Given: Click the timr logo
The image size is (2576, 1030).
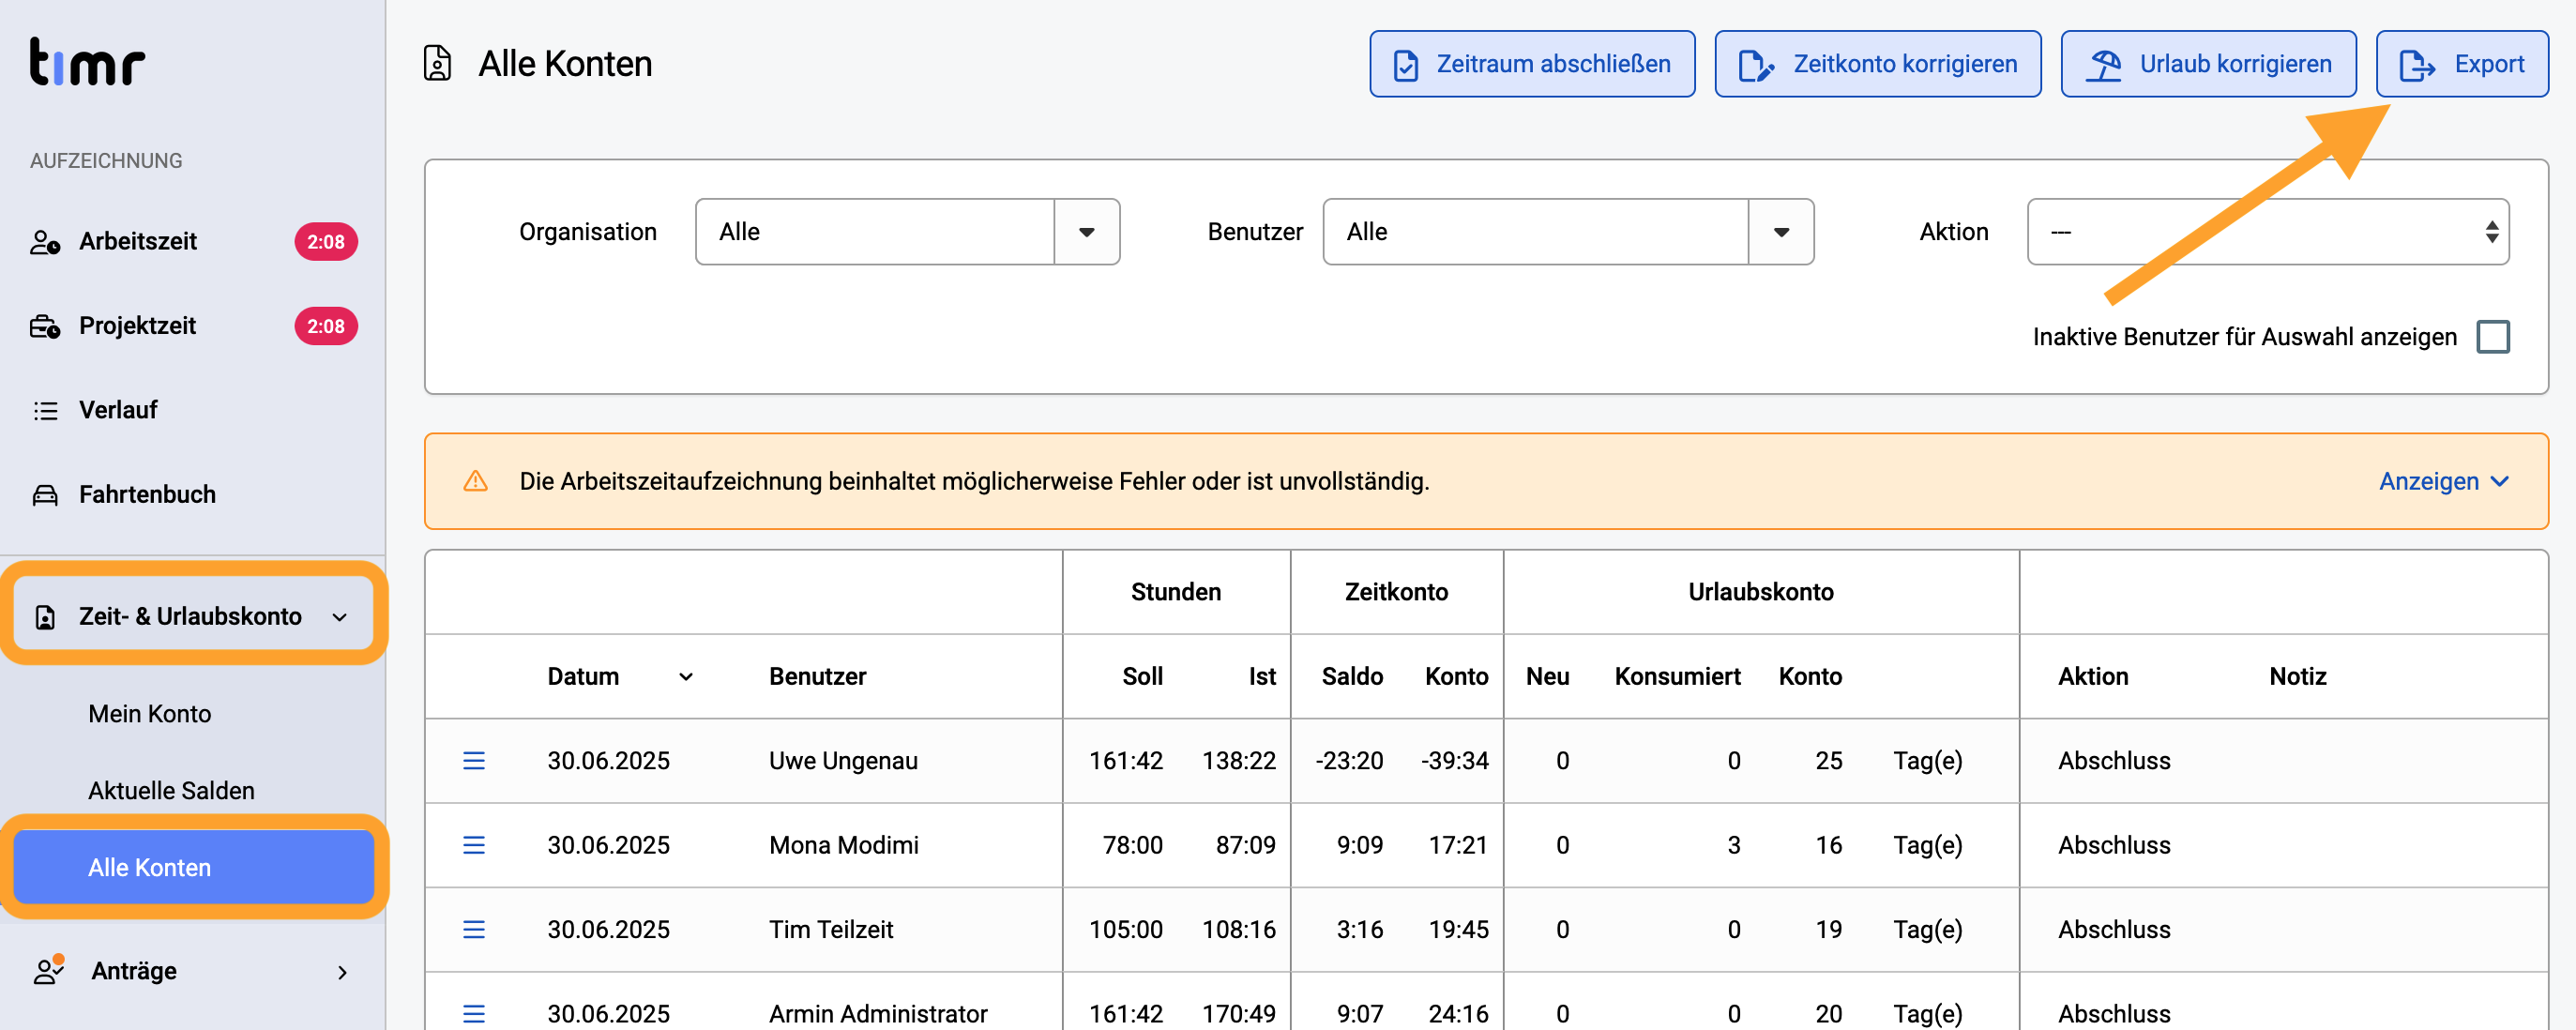Looking at the screenshot, I should 87,61.
